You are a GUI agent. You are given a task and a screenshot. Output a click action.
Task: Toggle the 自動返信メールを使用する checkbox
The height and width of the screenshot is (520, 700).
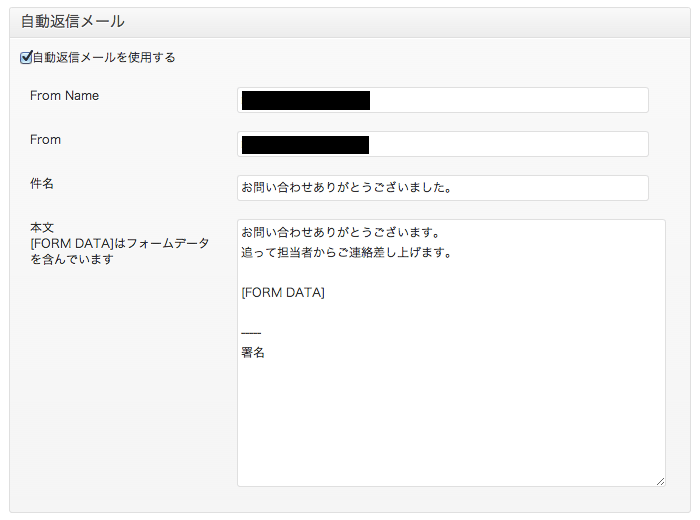[x=26, y=57]
